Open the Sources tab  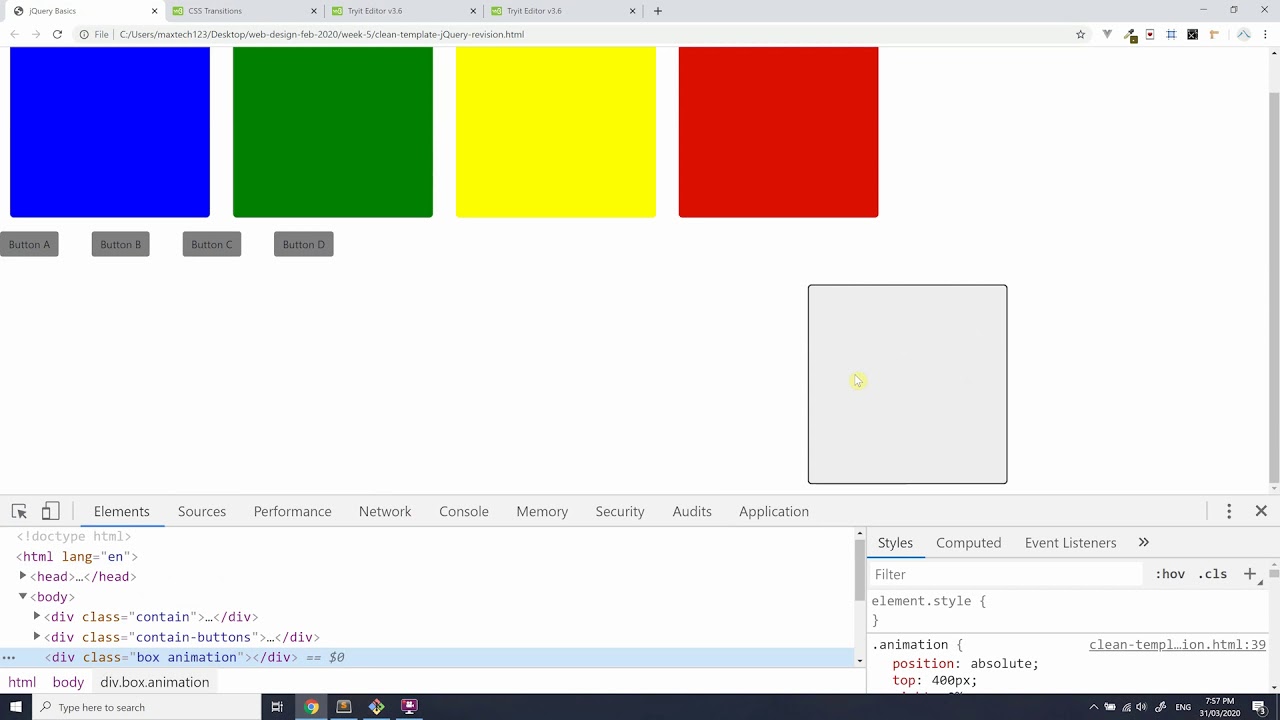(202, 511)
